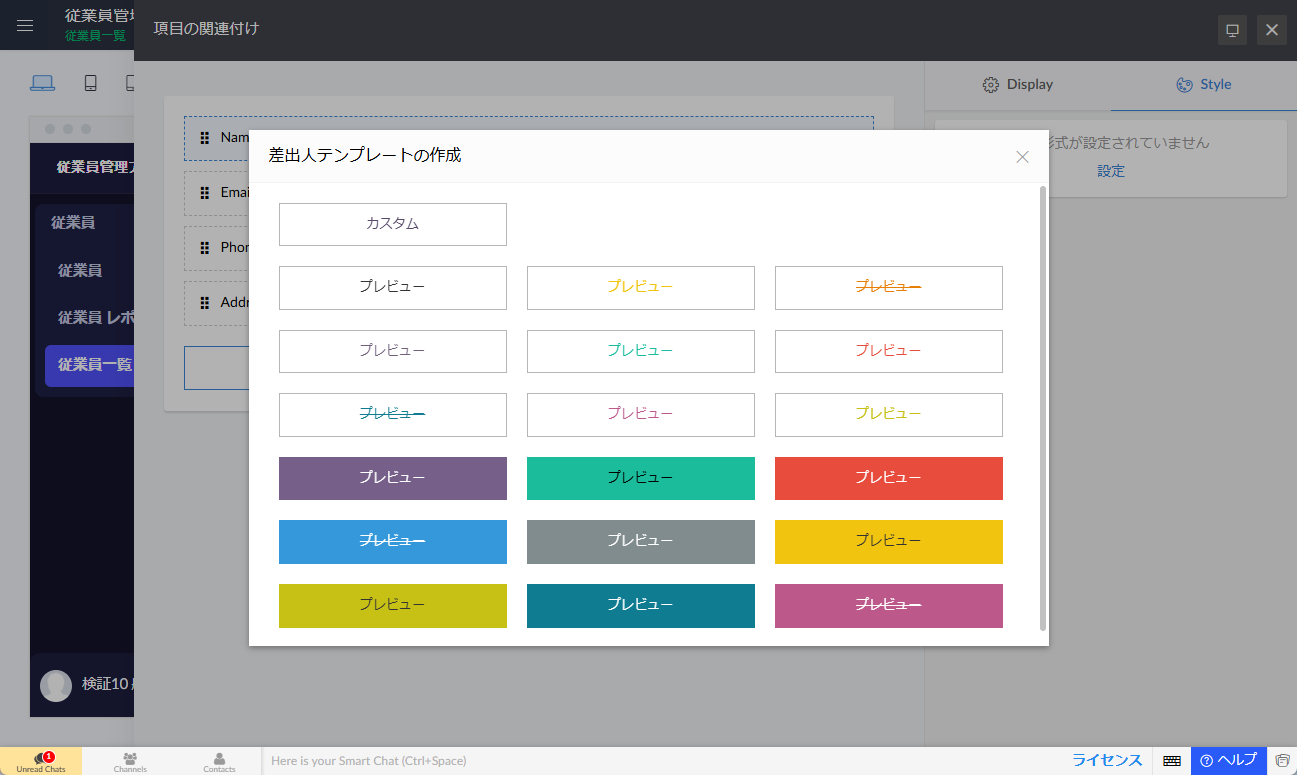Screen dimensions: 1297x775
Task: Click the keyboard icon in bottom bar
Action: [x=1172, y=761]
